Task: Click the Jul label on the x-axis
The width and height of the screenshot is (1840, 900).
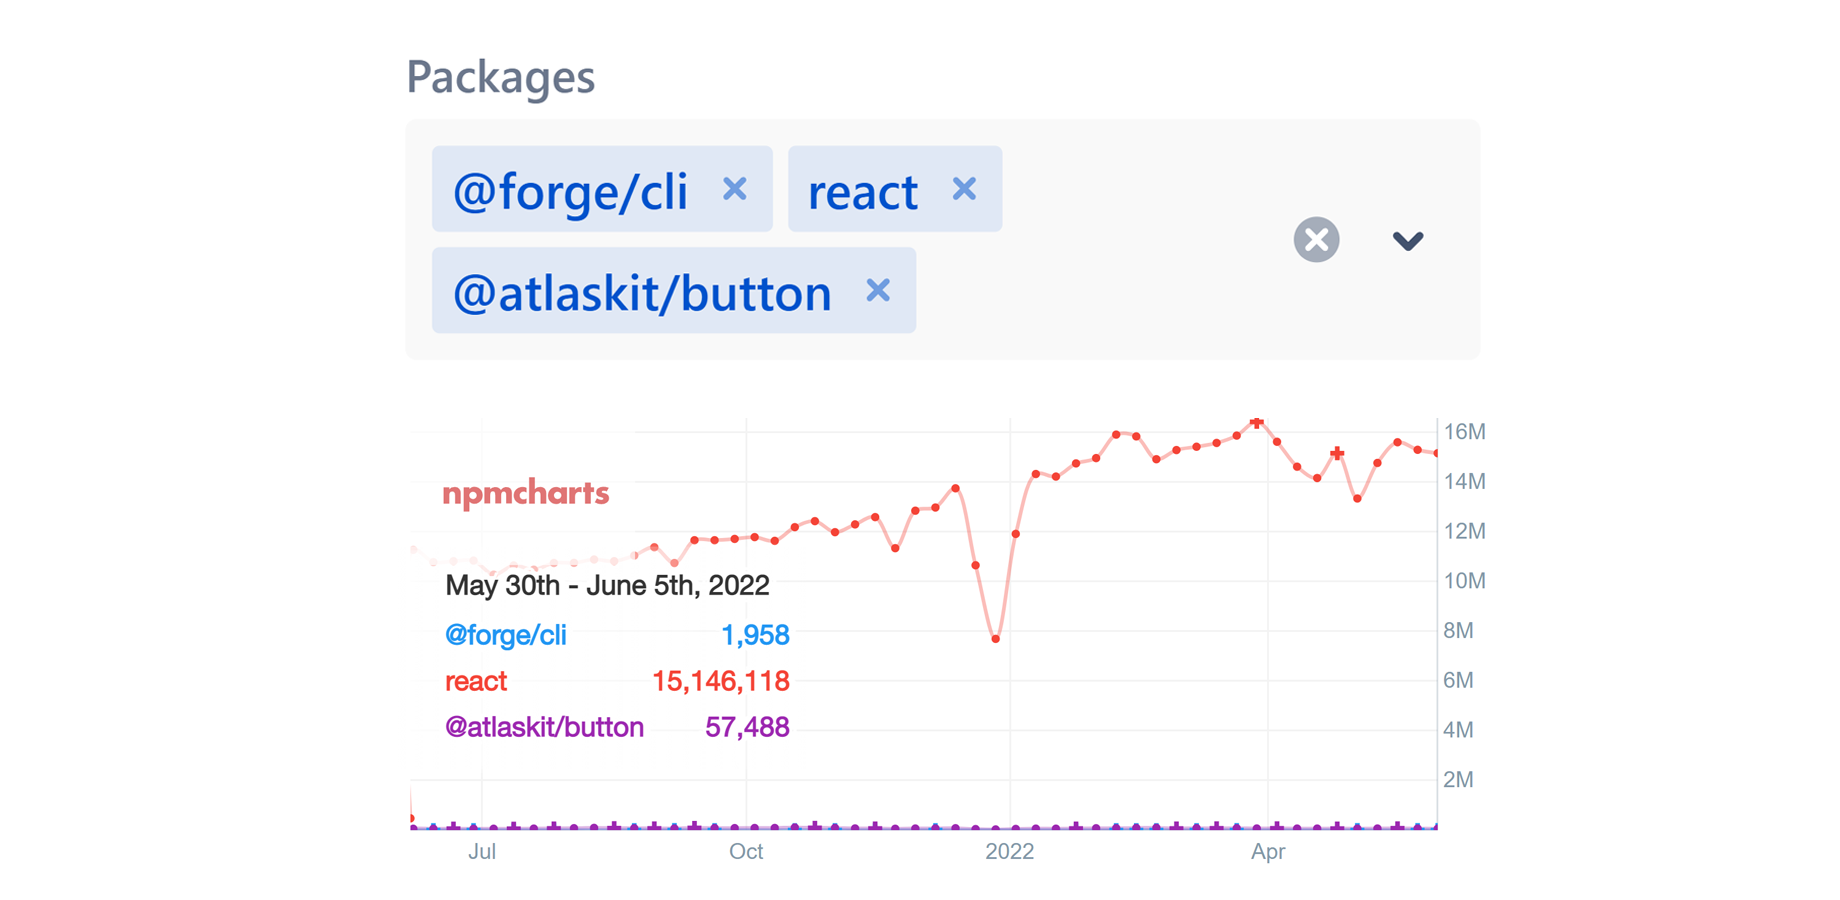Action: coord(482,851)
